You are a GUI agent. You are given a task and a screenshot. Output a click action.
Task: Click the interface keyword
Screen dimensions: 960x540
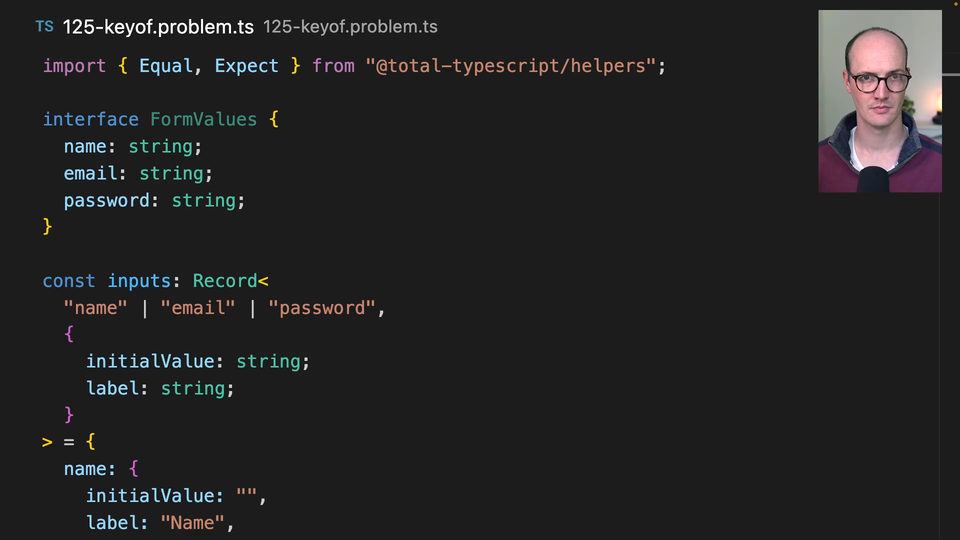coord(91,119)
